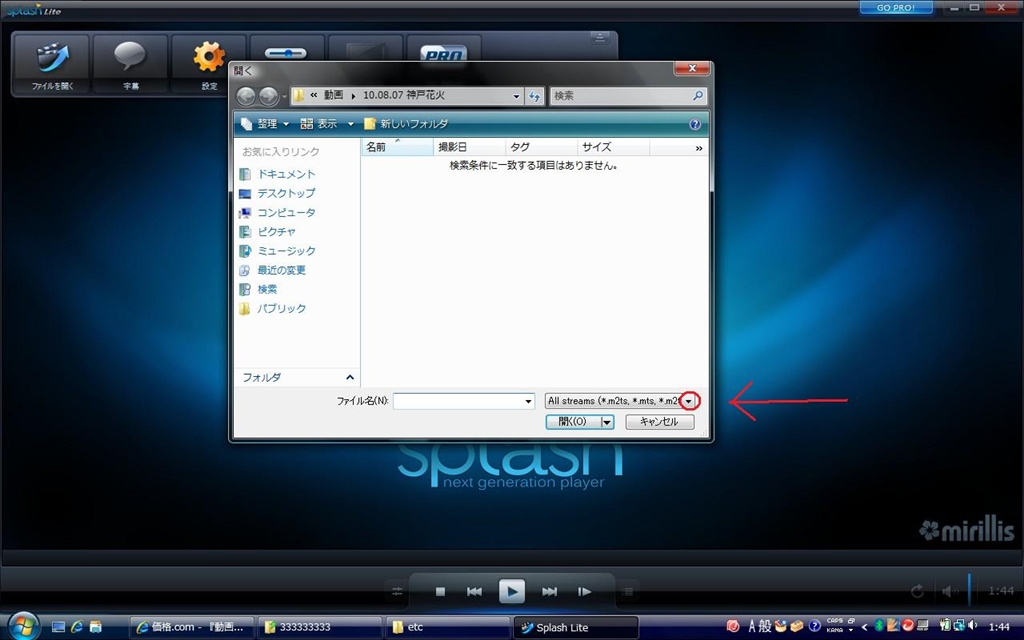Open デスクトップ in favorite links
Image resolution: width=1024 pixels, height=640 pixels.
278,193
